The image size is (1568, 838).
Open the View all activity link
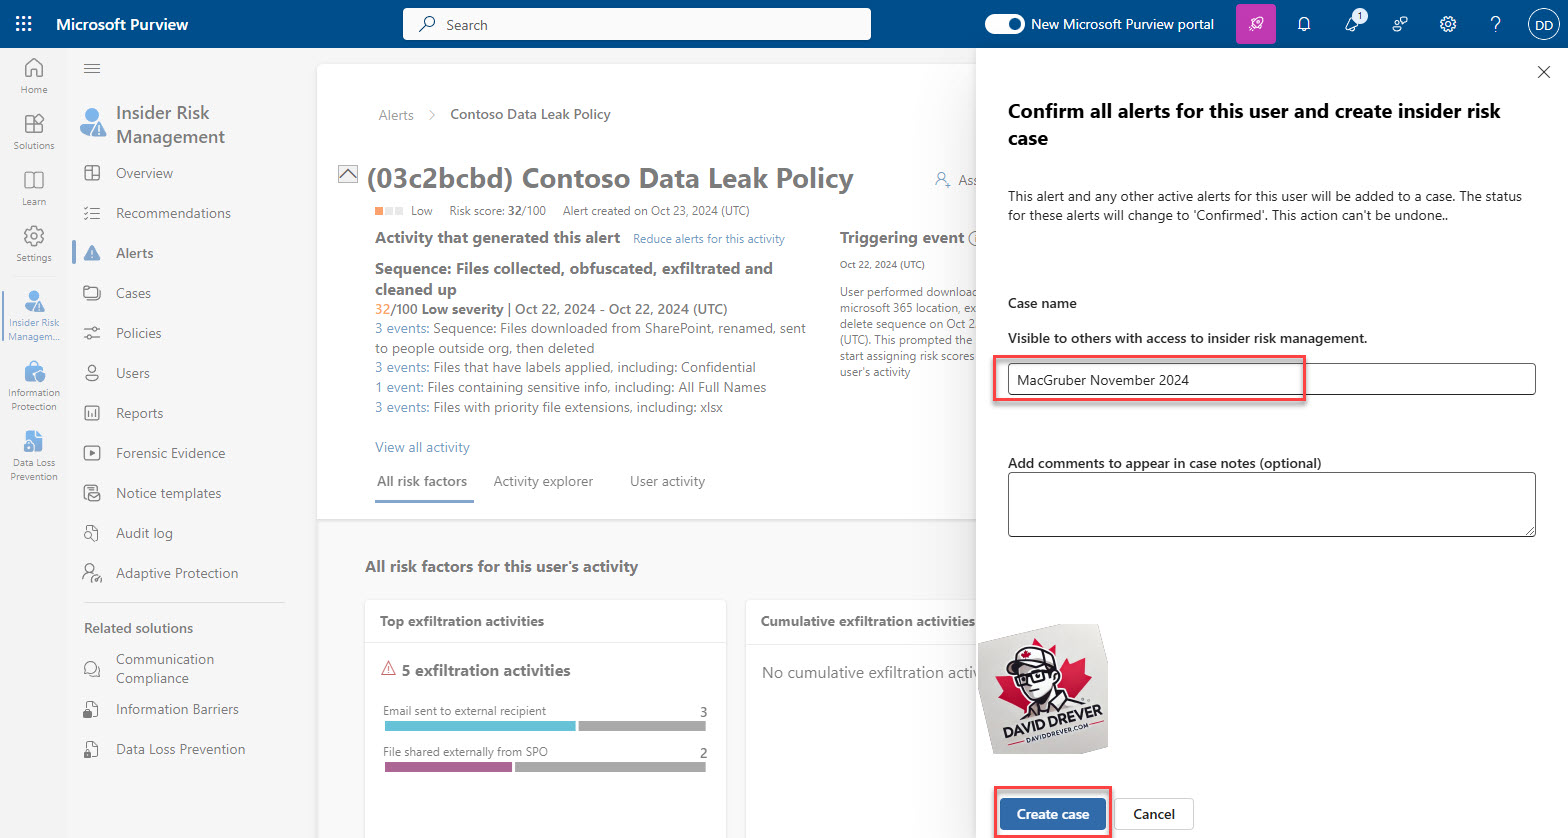click(x=422, y=447)
